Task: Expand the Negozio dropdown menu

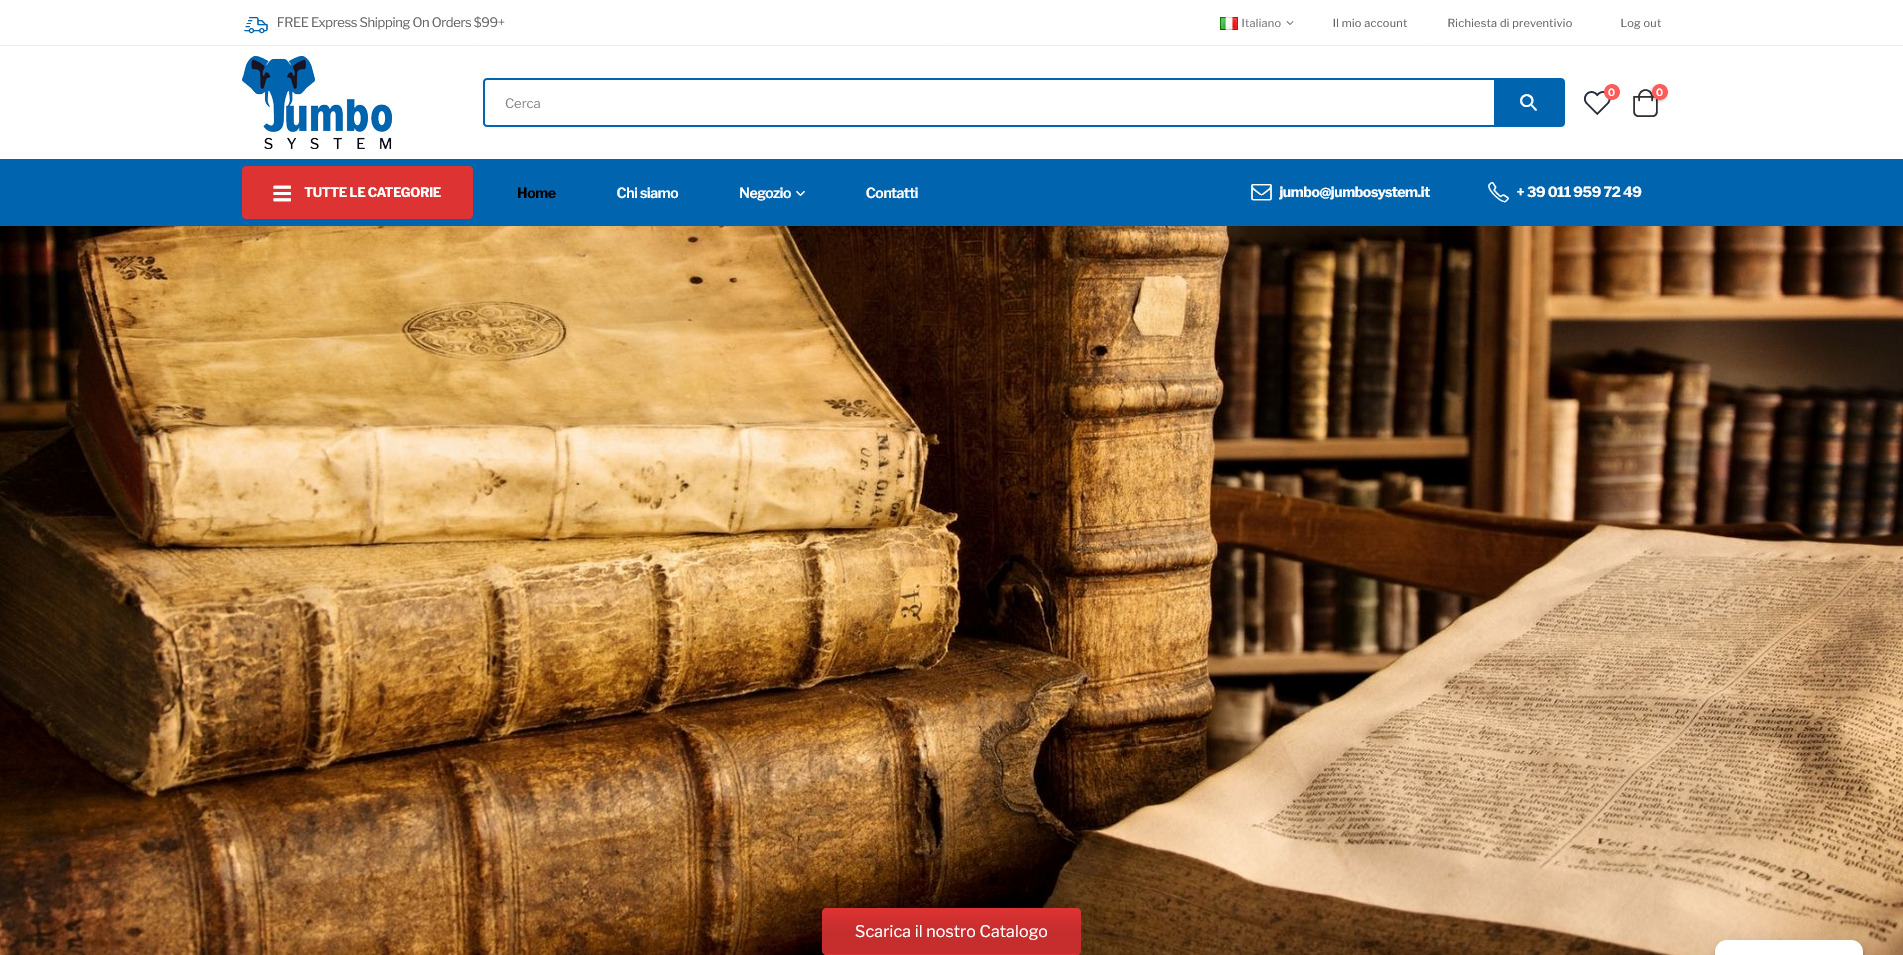Action: pyautogui.click(x=771, y=193)
